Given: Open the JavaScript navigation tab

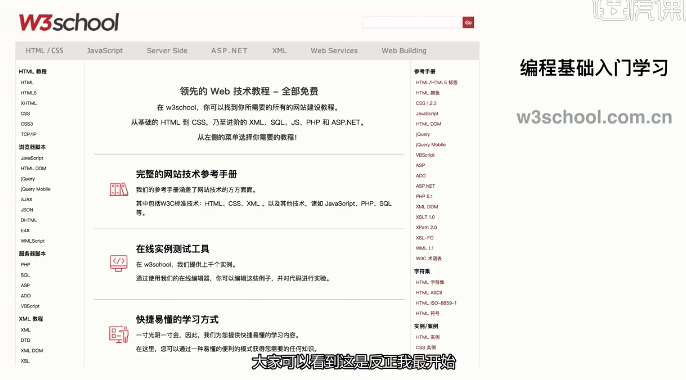Looking at the screenshot, I should (x=105, y=51).
